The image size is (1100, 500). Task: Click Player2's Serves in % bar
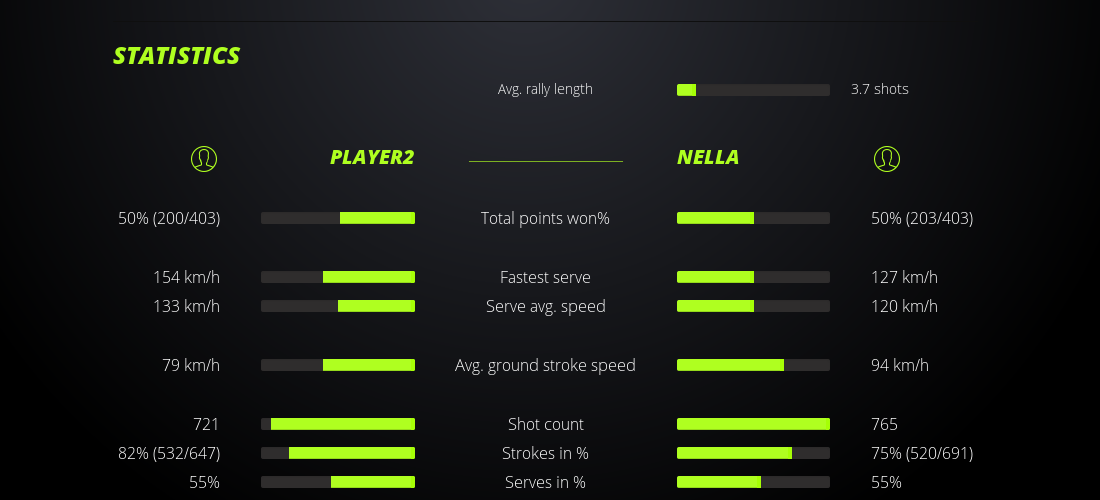338,482
